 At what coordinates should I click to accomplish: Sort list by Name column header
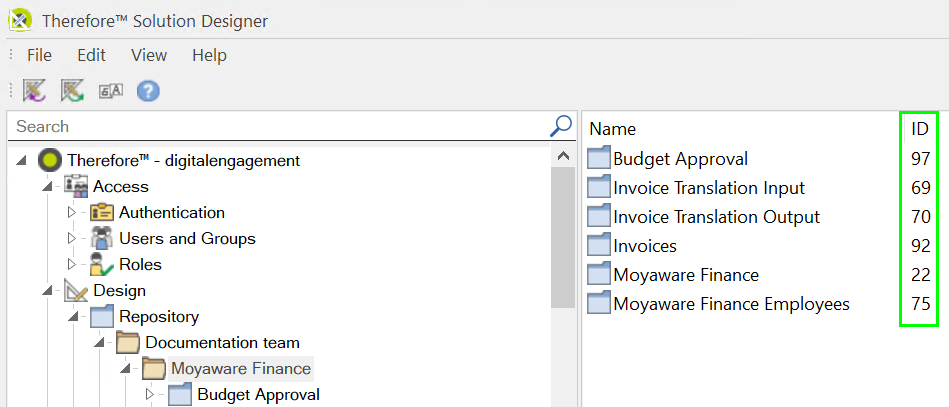(x=612, y=129)
